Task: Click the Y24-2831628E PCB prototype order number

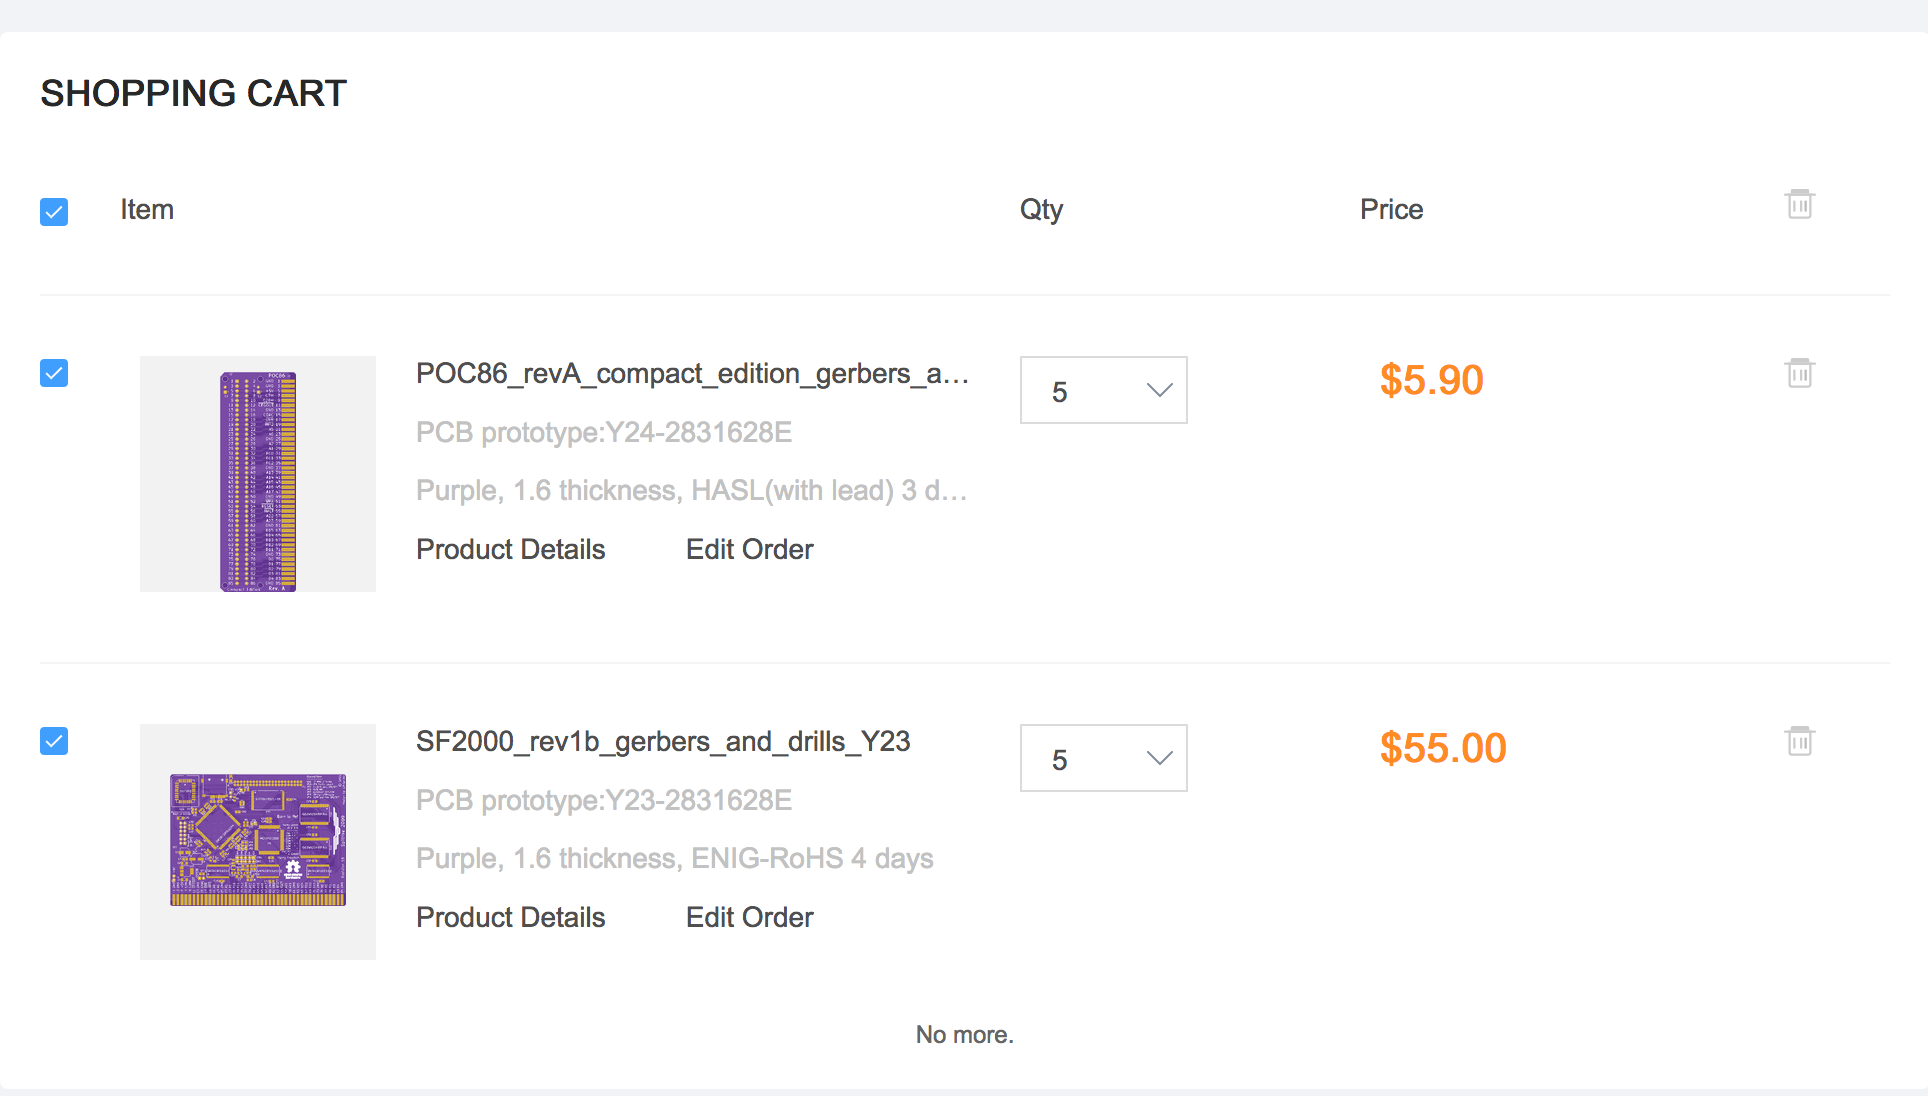Action: tap(604, 432)
